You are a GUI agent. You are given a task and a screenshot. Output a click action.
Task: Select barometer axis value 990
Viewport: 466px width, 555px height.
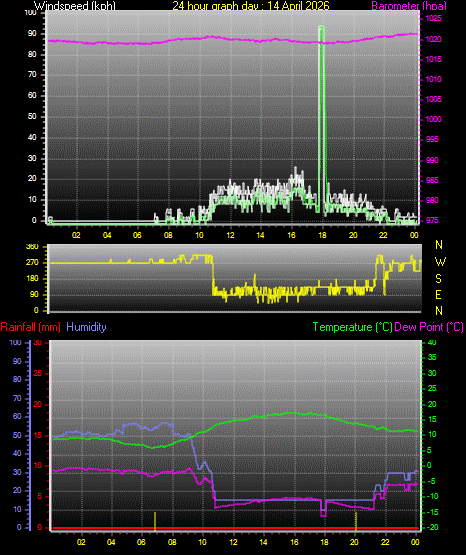432,160
